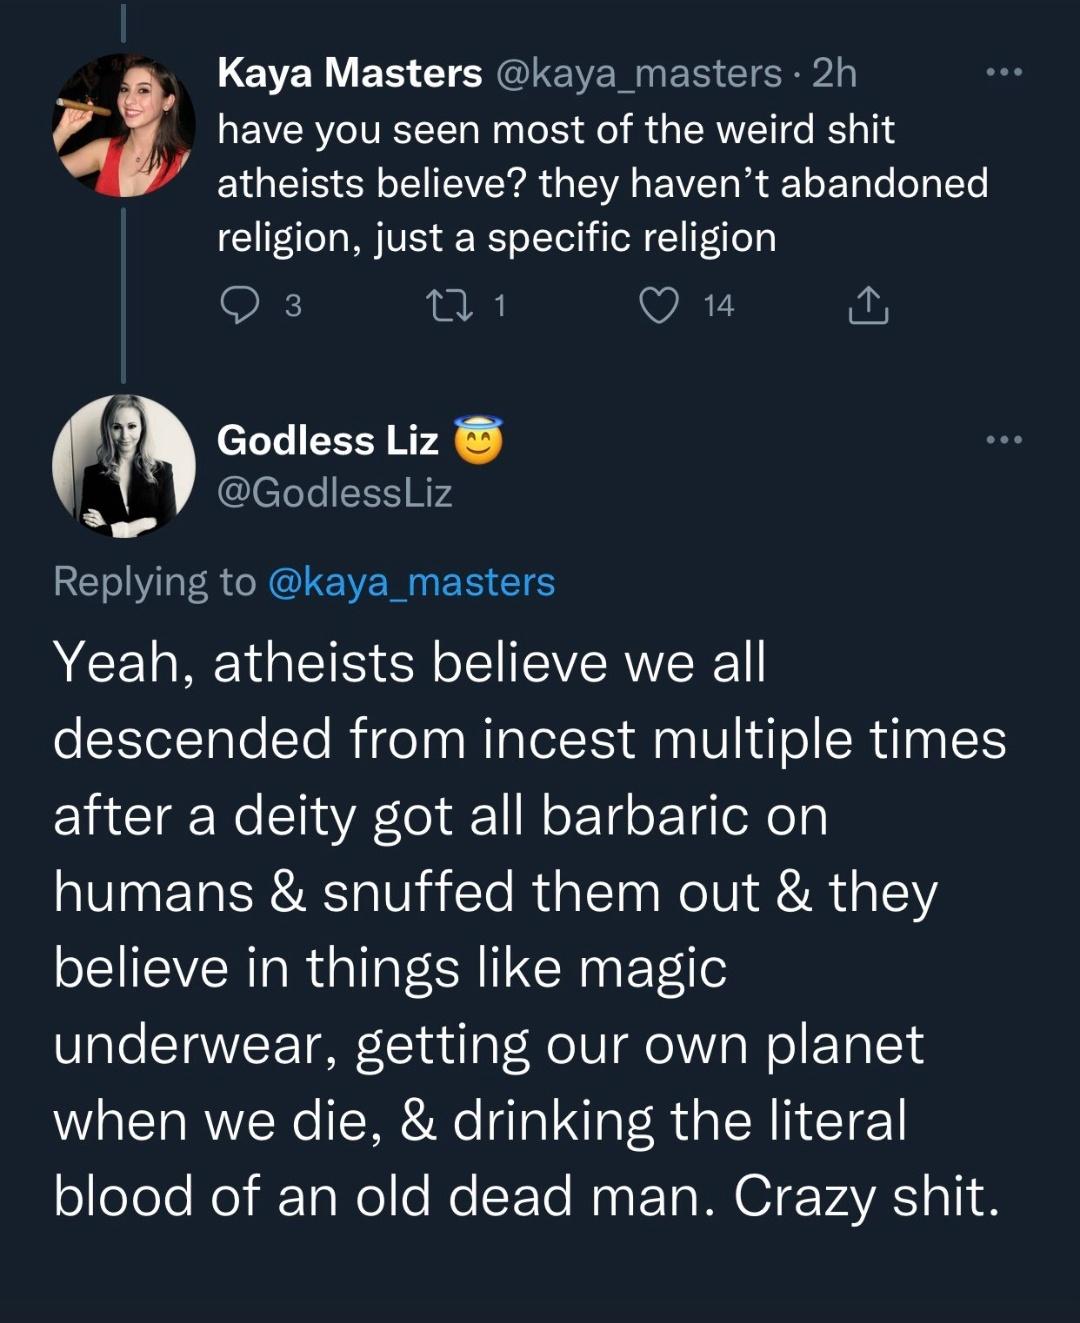Reply to Kaya Masters' tweet

coord(239,305)
